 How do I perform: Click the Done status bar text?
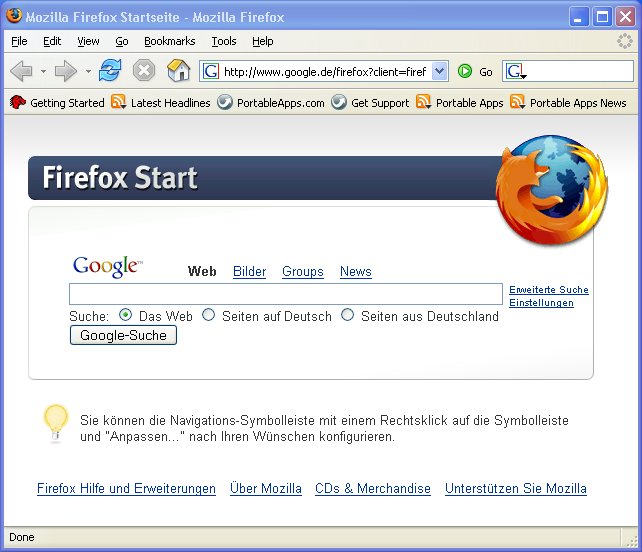click(22, 537)
